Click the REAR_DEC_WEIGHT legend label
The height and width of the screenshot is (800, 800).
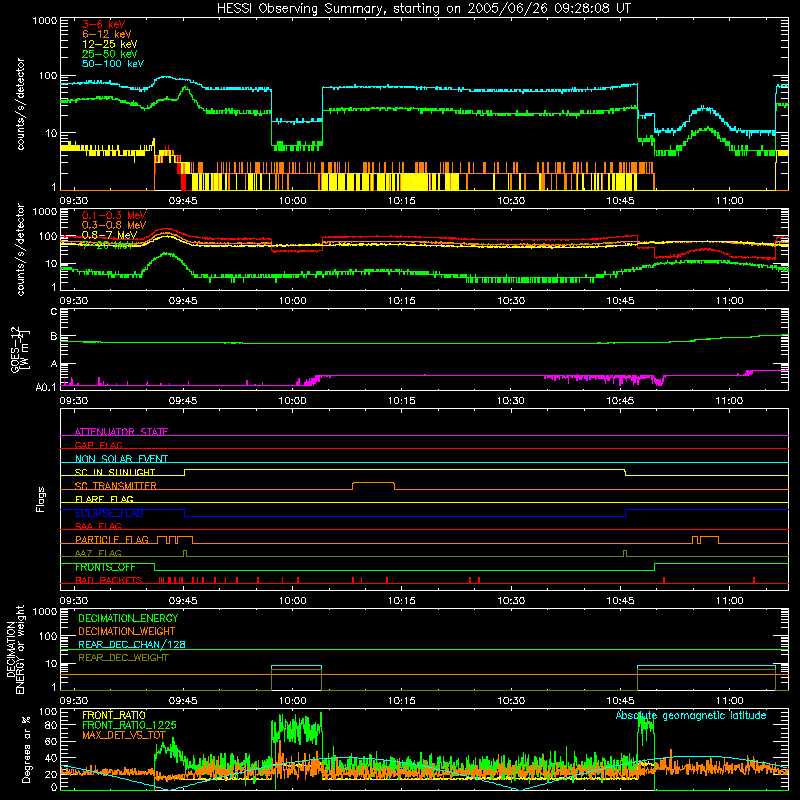[123, 658]
